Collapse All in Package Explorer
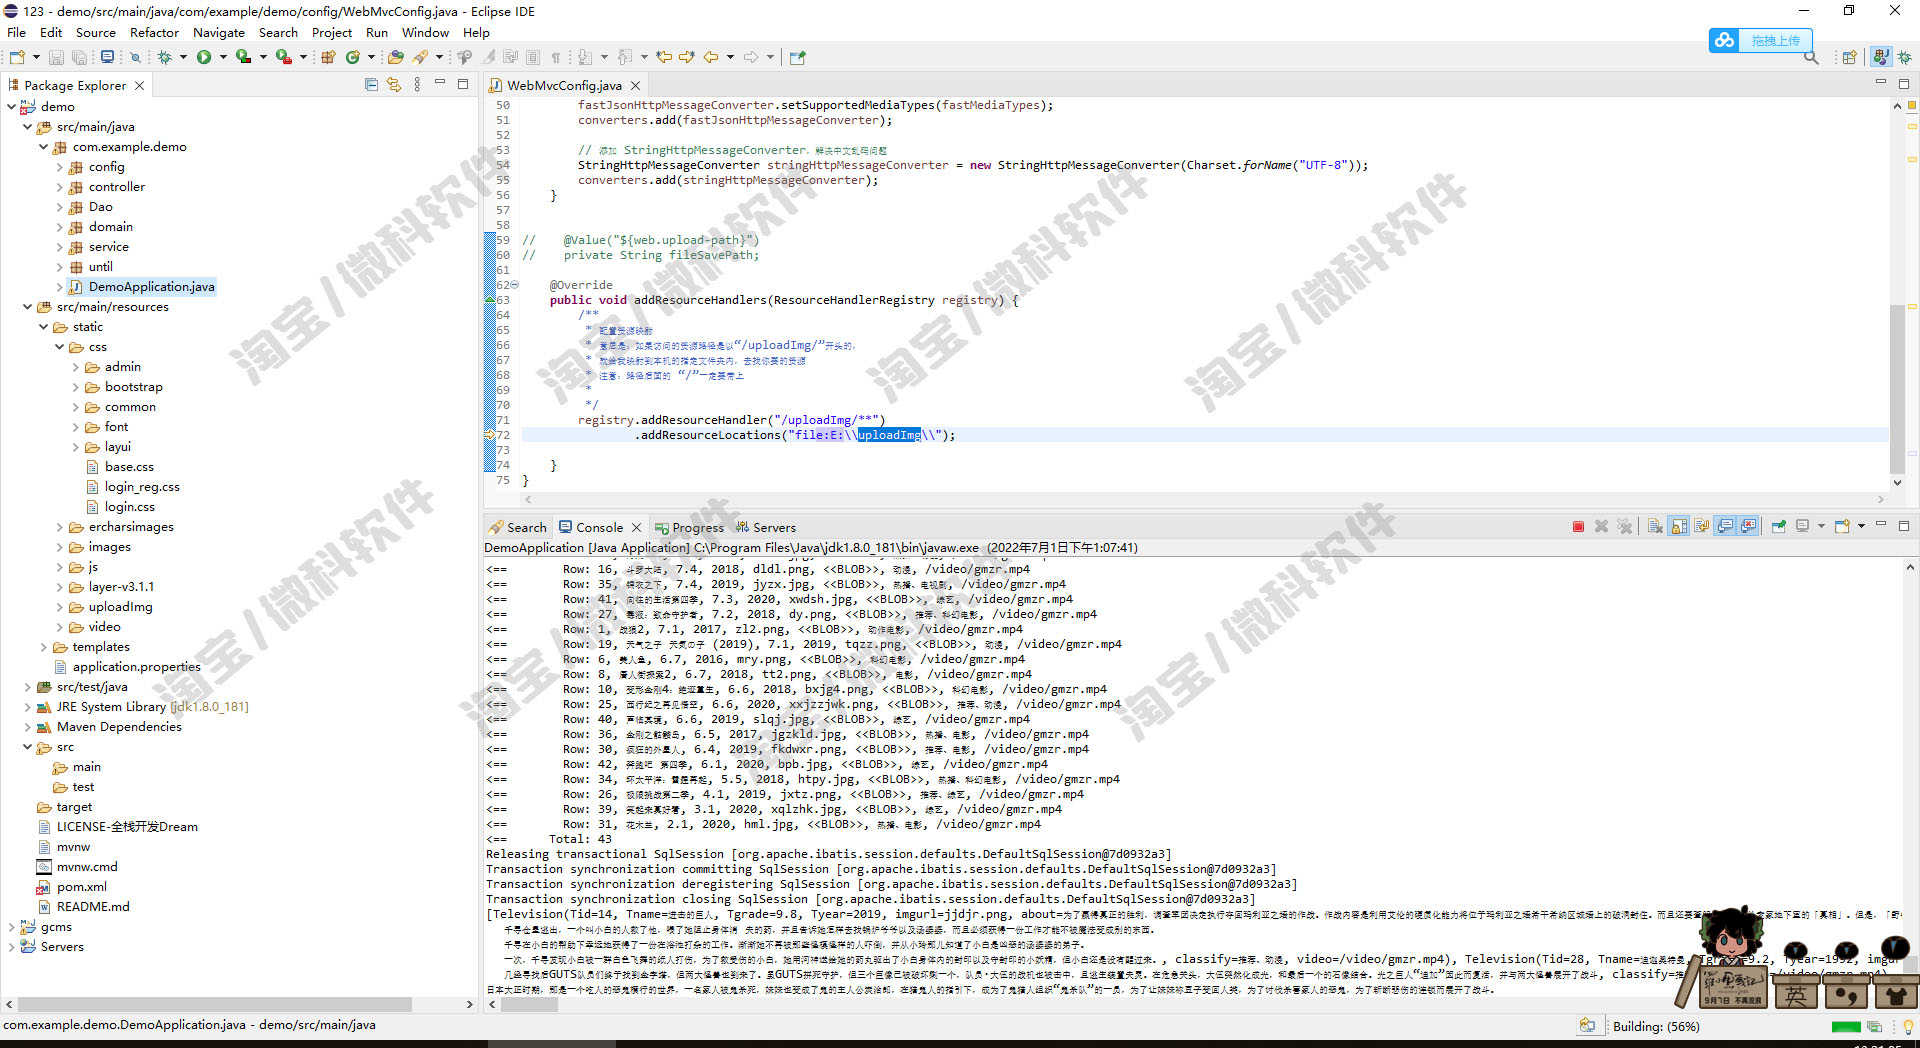 [371, 85]
